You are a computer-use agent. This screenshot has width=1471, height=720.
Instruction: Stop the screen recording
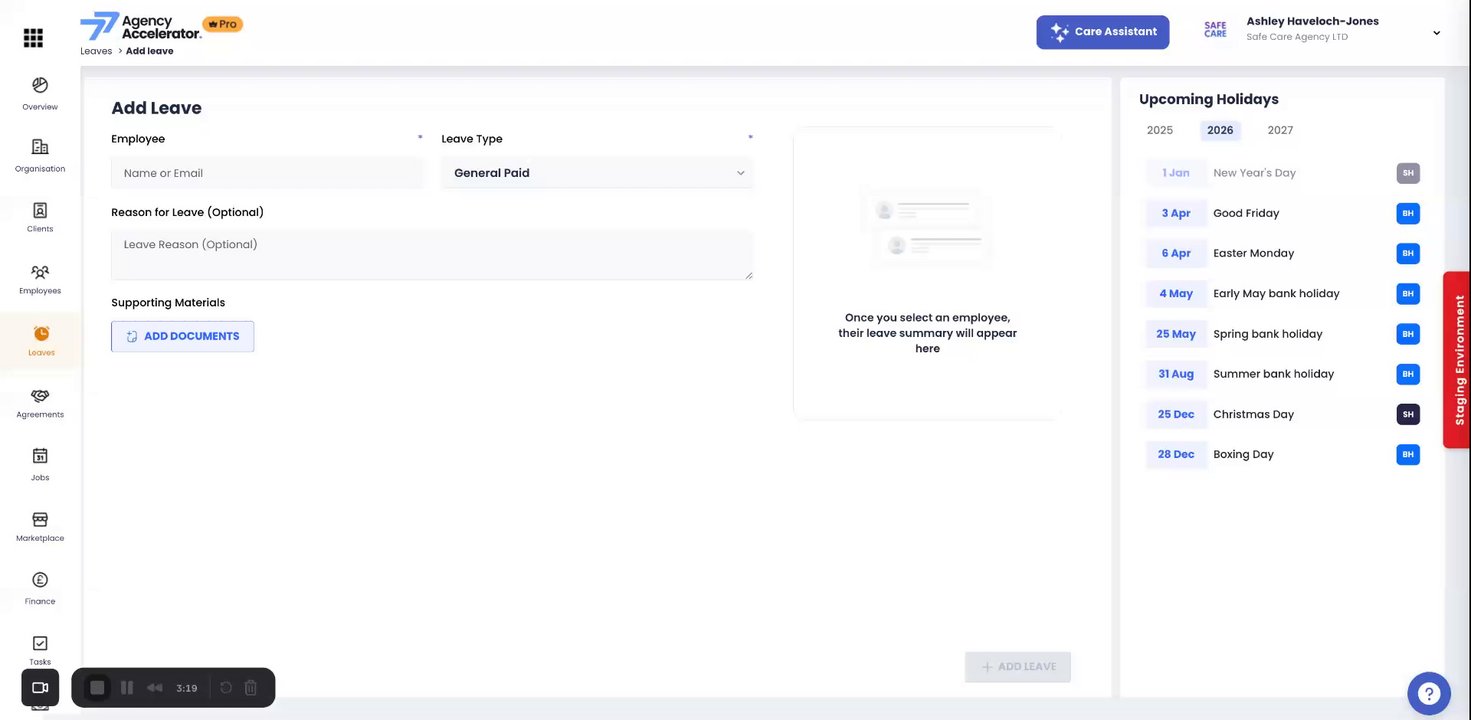(97, 688)
